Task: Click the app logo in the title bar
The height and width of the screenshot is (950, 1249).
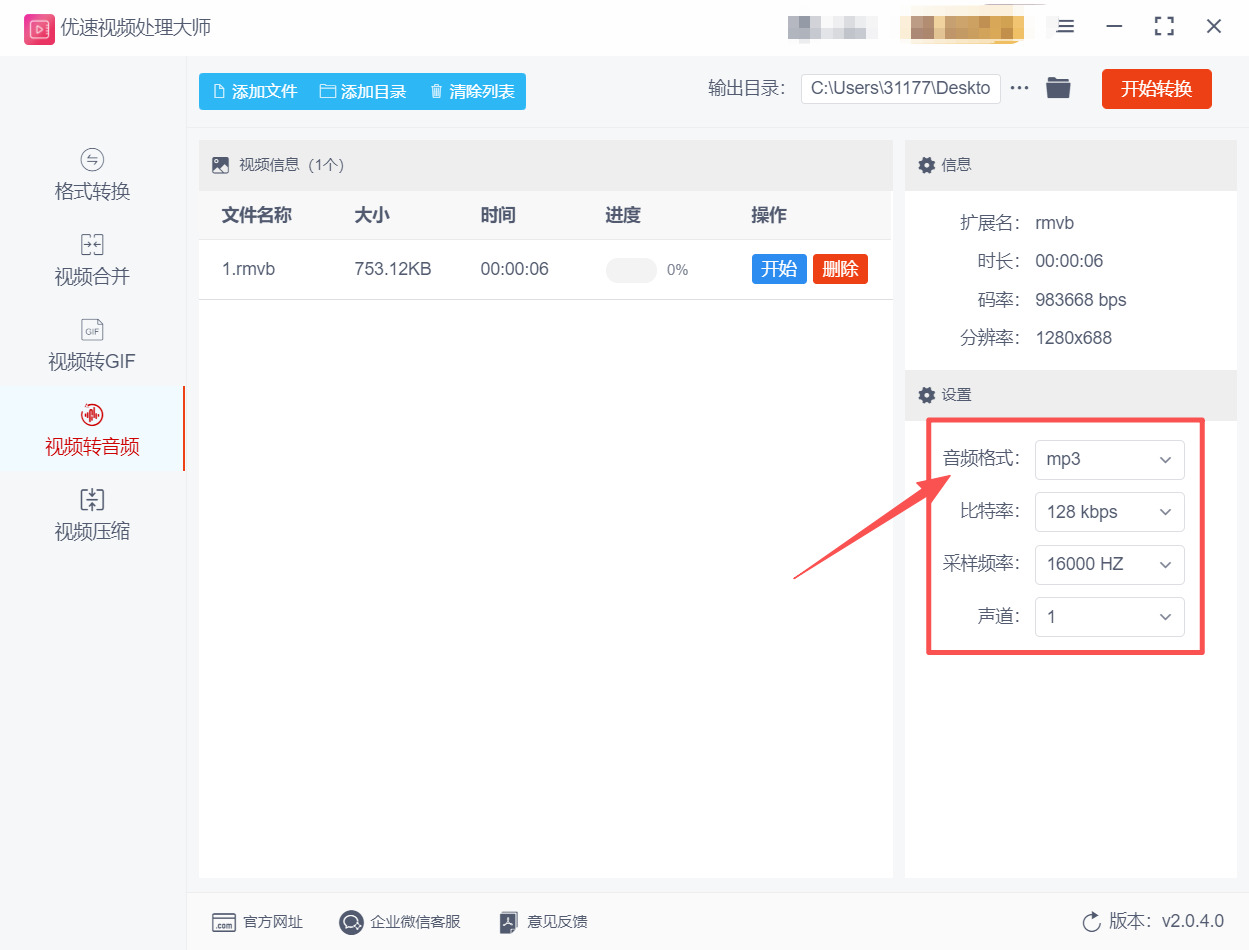Action: point(40,27)
